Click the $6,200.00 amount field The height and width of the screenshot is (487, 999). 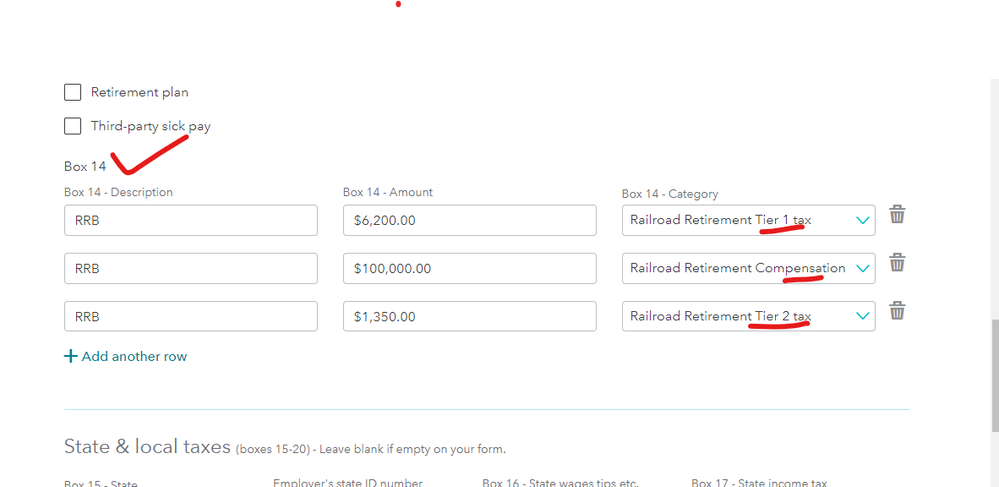[x=469, y=220]
